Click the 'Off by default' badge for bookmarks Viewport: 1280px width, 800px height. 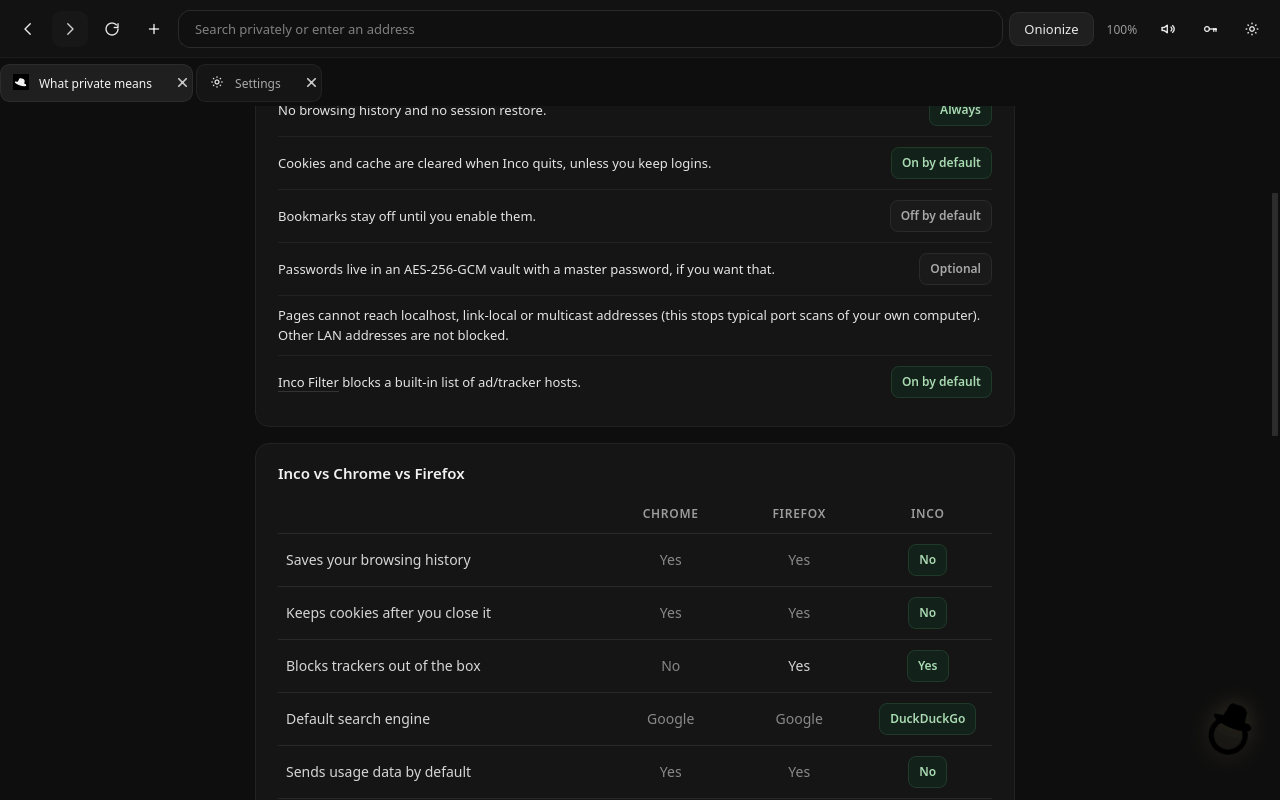pos(940,216)
